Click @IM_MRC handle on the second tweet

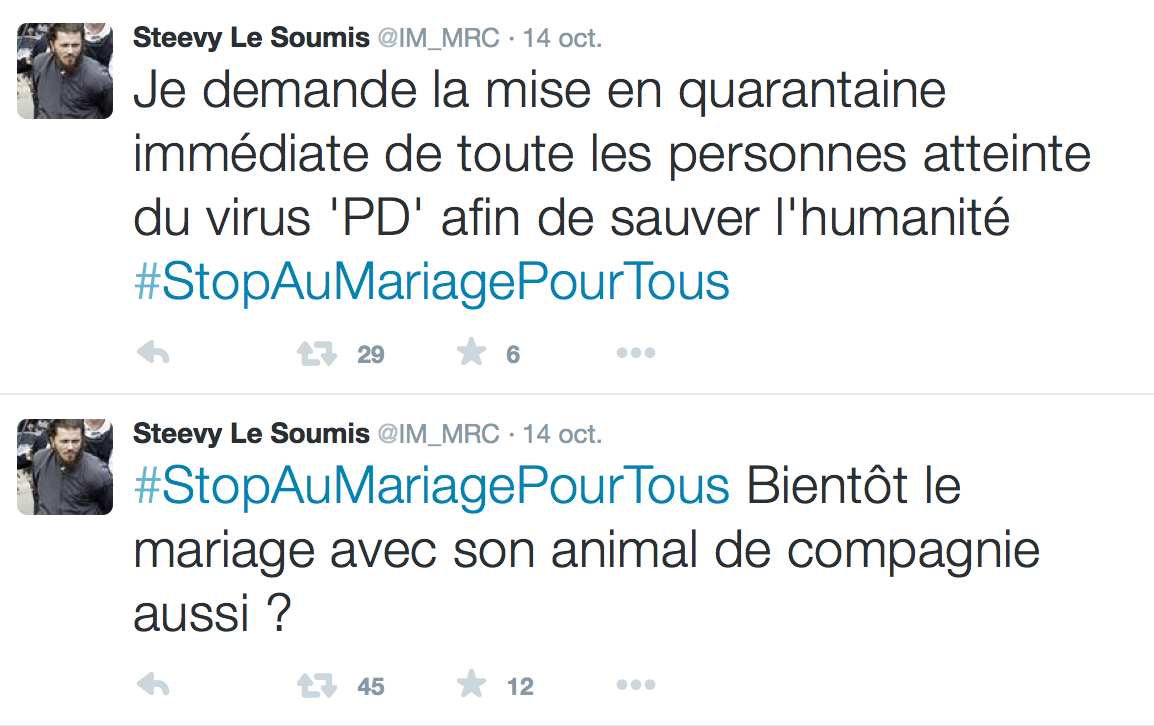(x=437, y=434)
